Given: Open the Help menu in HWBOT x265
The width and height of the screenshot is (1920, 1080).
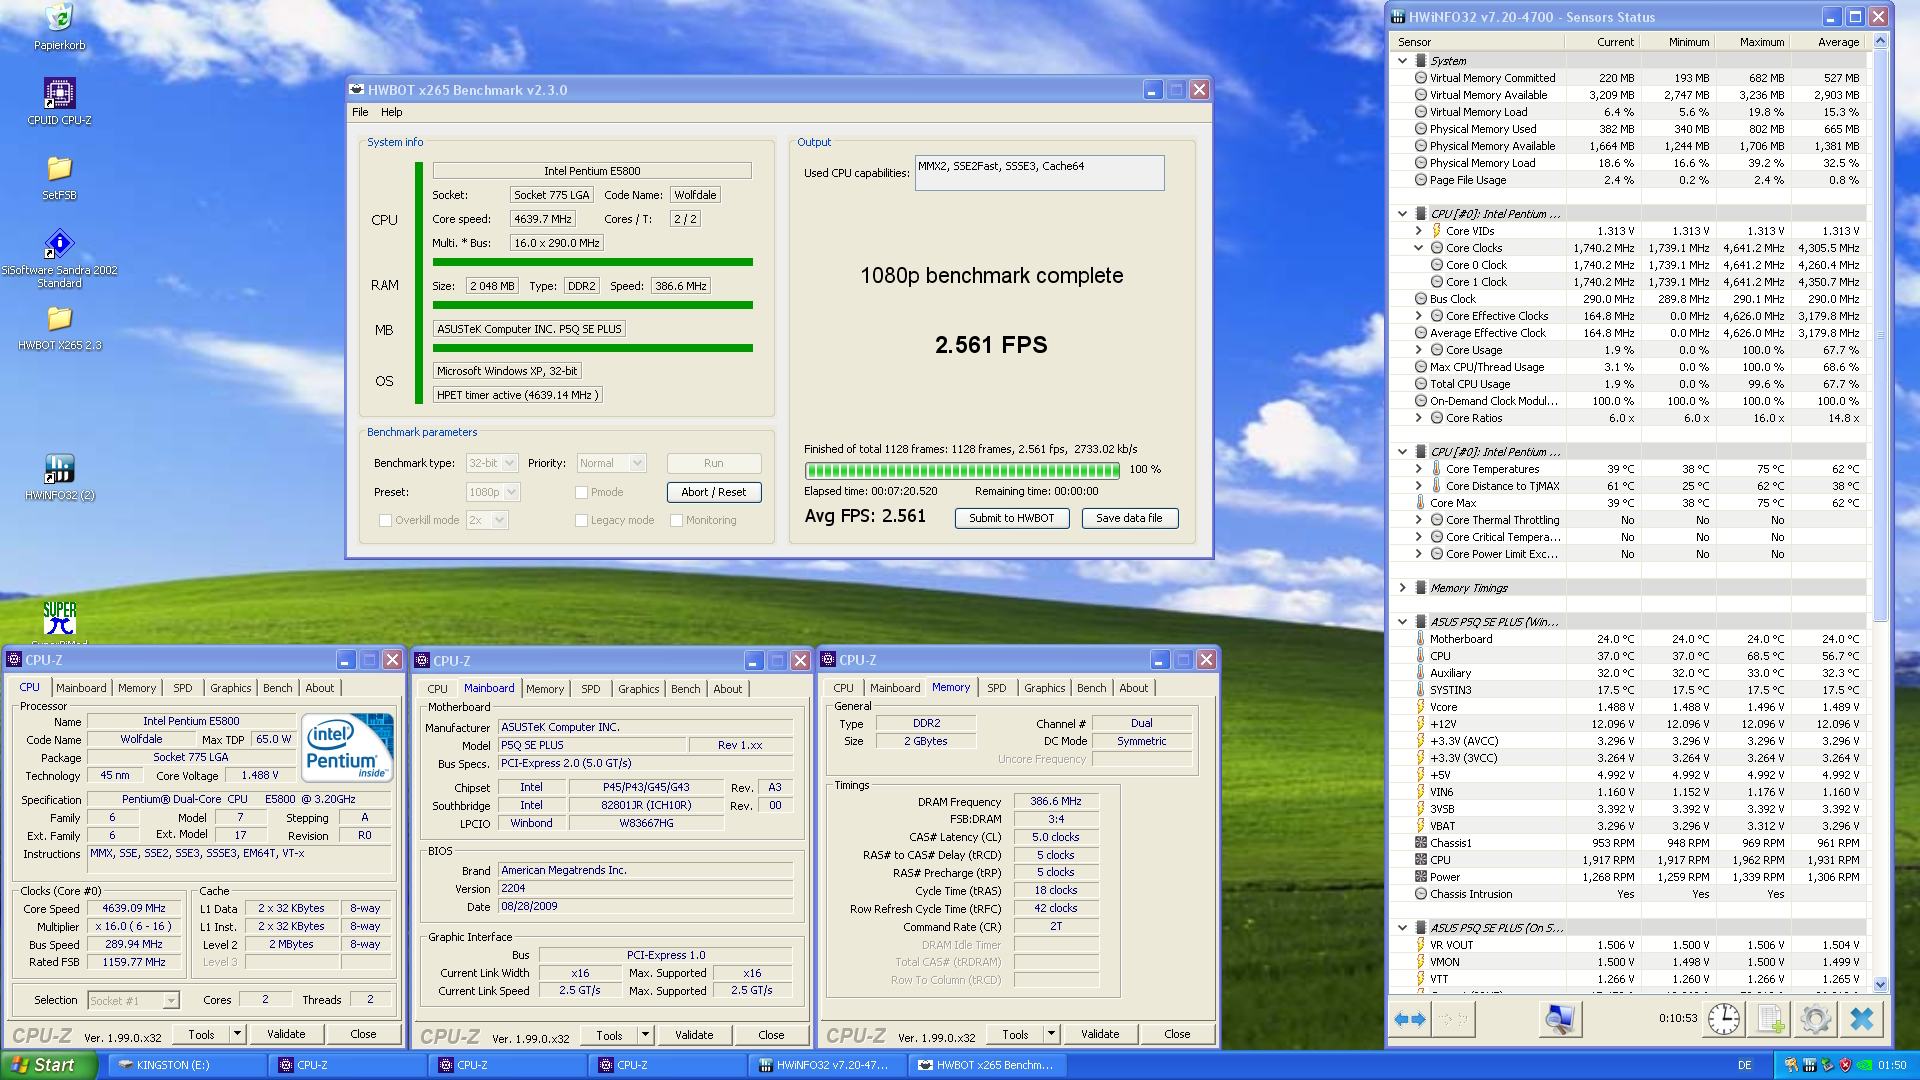Looking at the screenshot, I should tap(391, 112).
